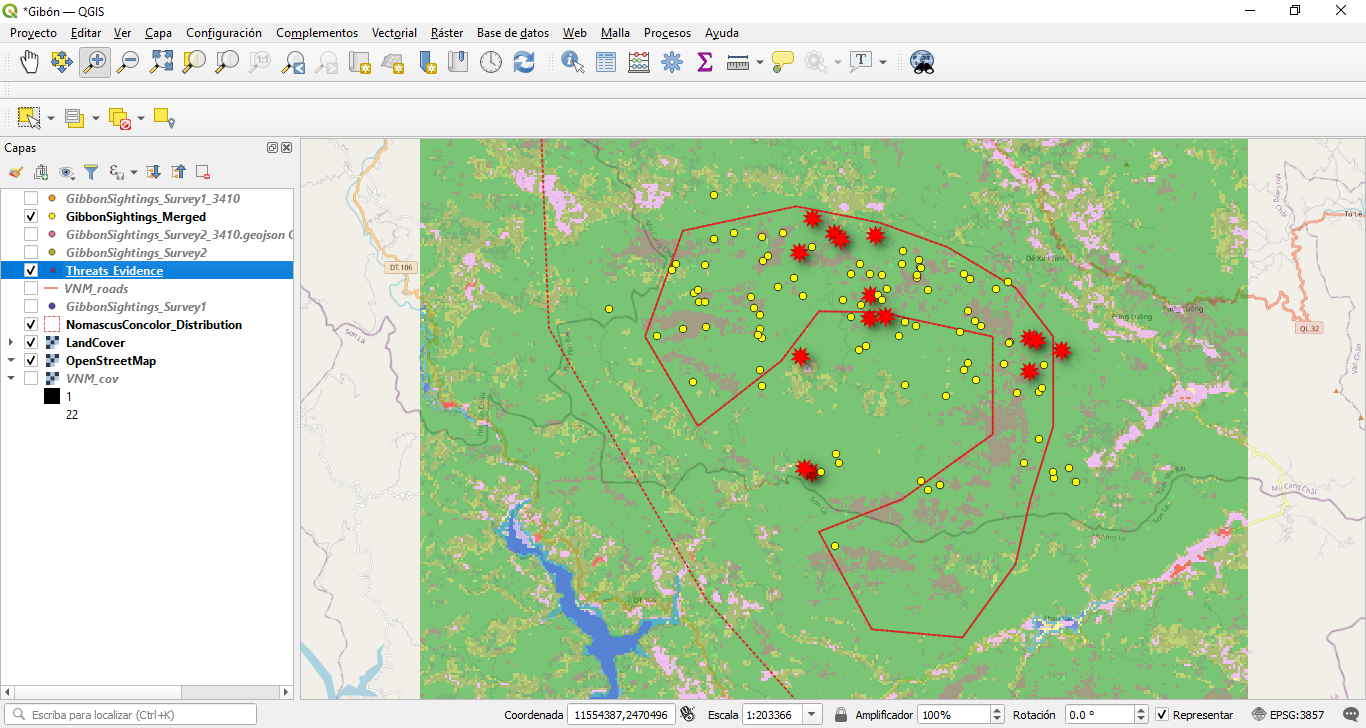Screen dimensions: 1366x728
Task: Select the NomascusConcolor_Distribution layer
Action: (153, 325)
